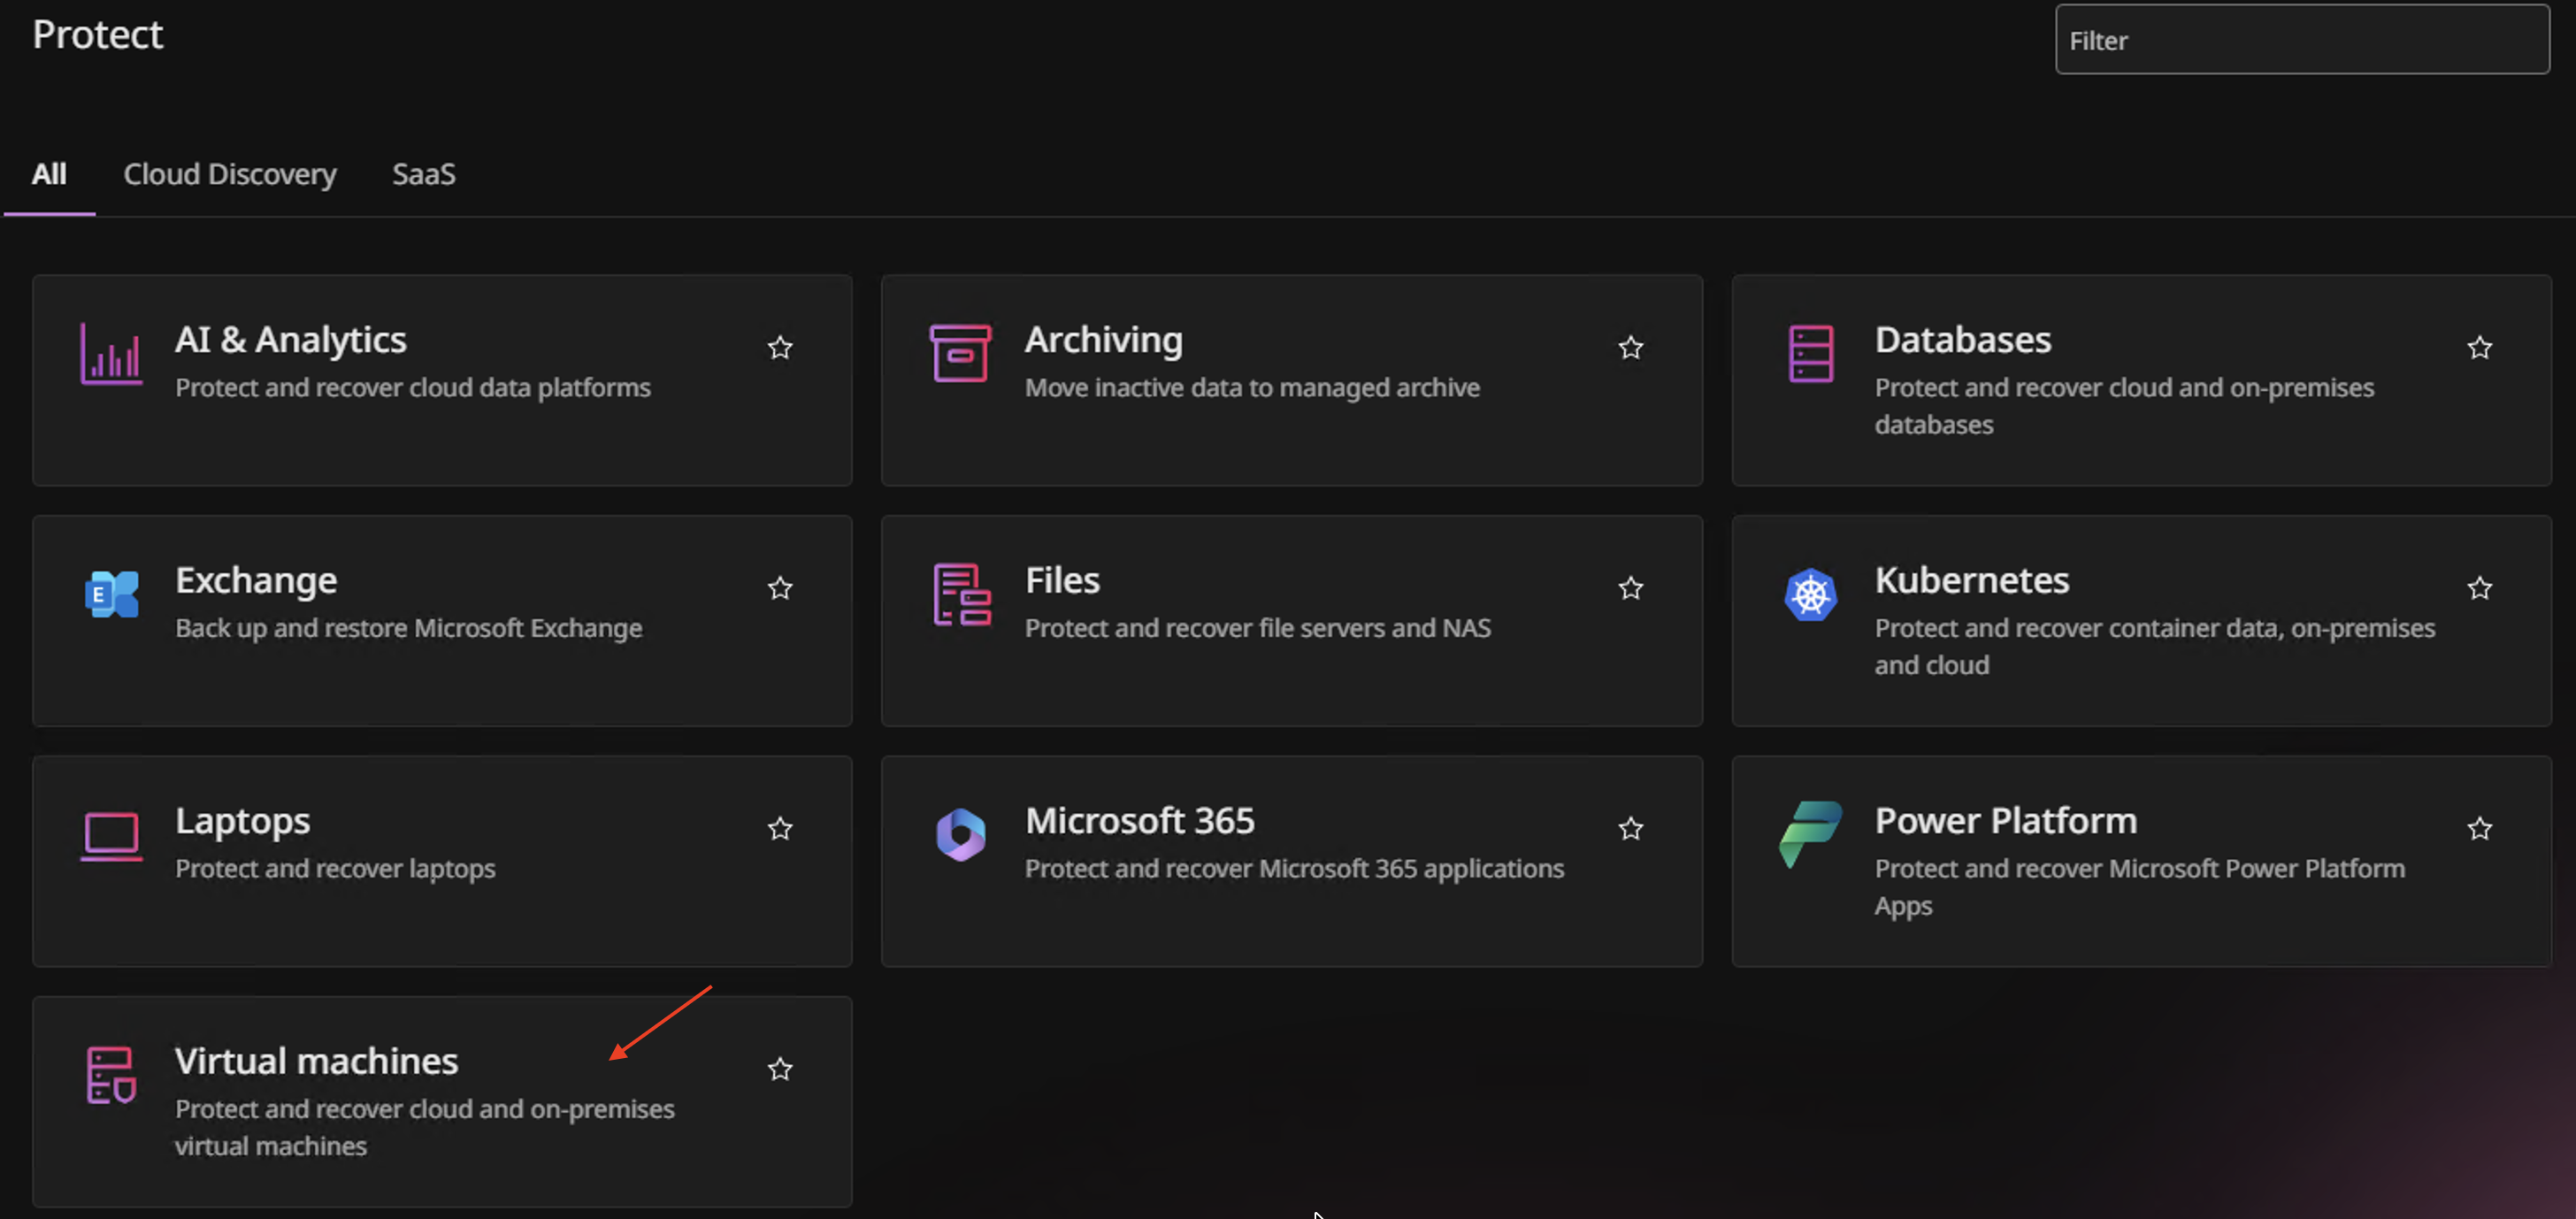The height and width of the screenshot is (1219, 2576).
Task: Select the SaaS tab
Action: [424, 175]
